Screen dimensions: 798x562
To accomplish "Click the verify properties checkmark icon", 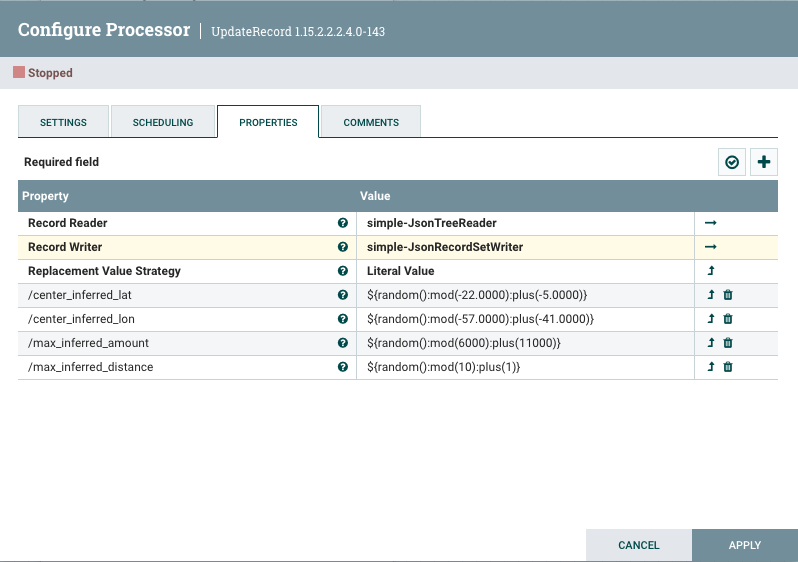I will [x=732, y=162].
